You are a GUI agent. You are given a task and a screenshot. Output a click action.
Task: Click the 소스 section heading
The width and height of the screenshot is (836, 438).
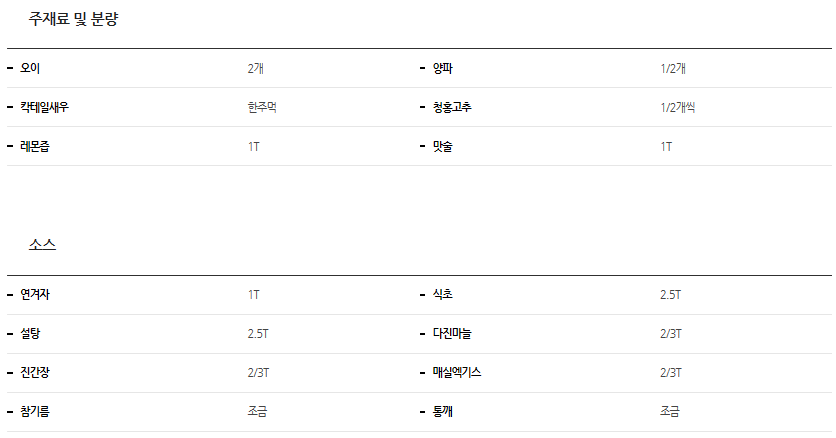coord(43,245)
